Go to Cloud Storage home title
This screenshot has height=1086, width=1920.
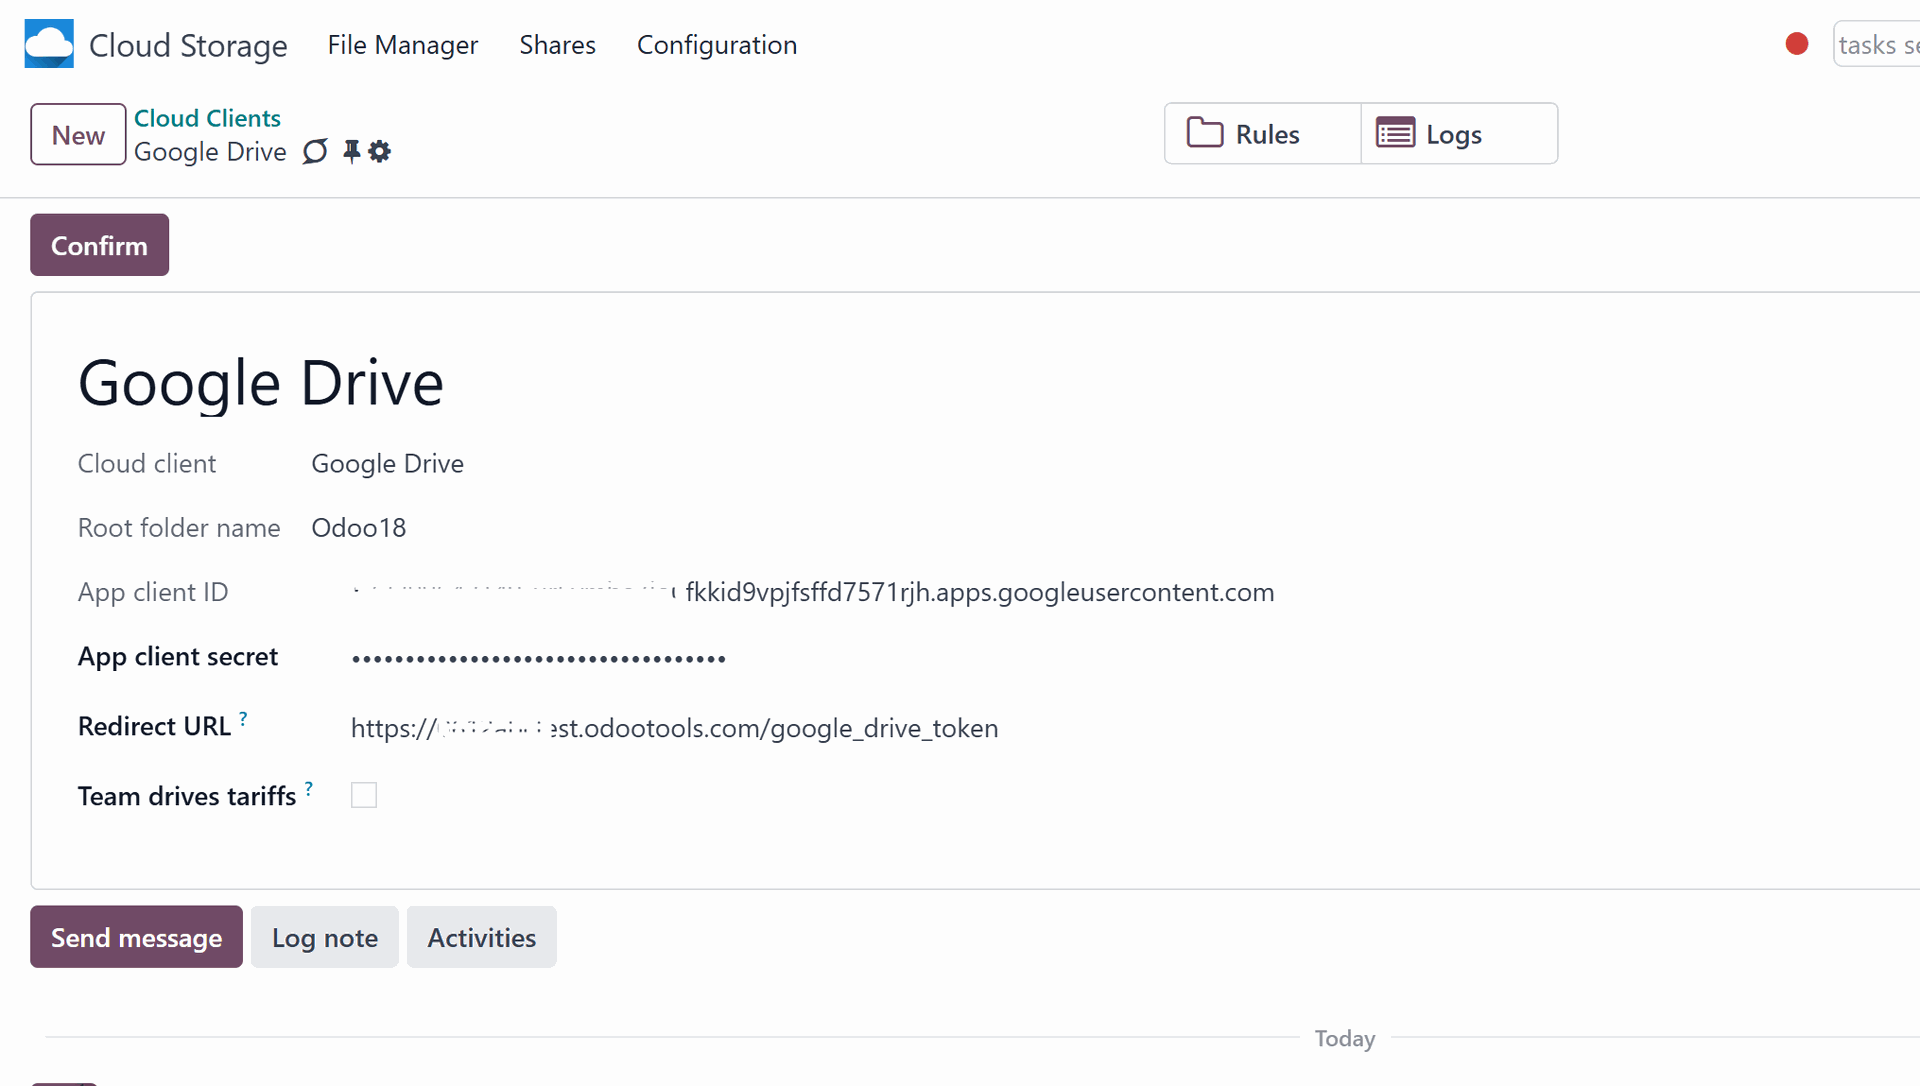(188, 45)
